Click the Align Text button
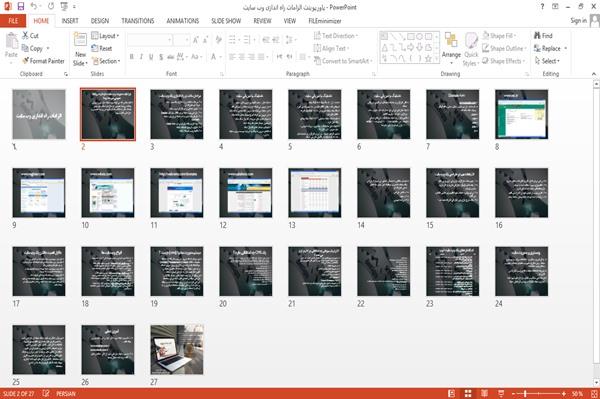Screen dimensions: 600x399 click(x=331, y=48)
